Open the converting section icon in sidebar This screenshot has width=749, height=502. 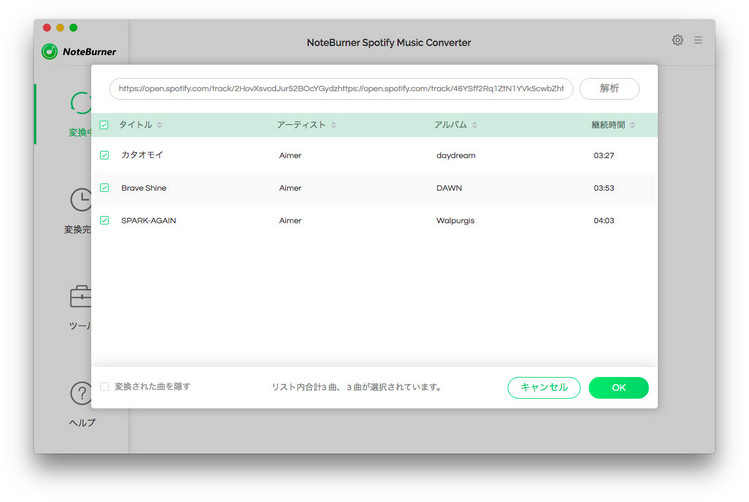pos(81,103)
